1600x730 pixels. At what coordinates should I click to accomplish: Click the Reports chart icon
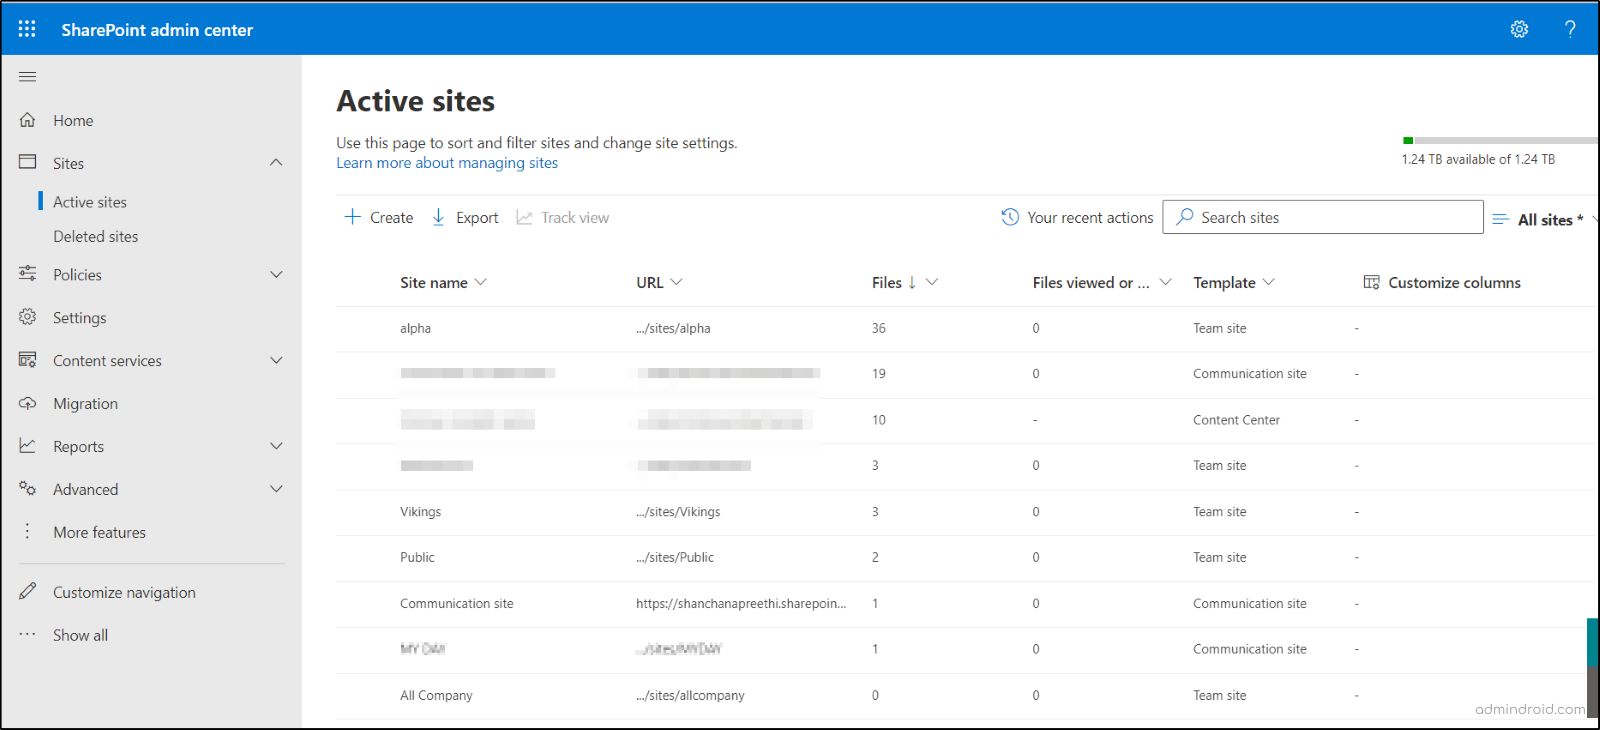27,445
